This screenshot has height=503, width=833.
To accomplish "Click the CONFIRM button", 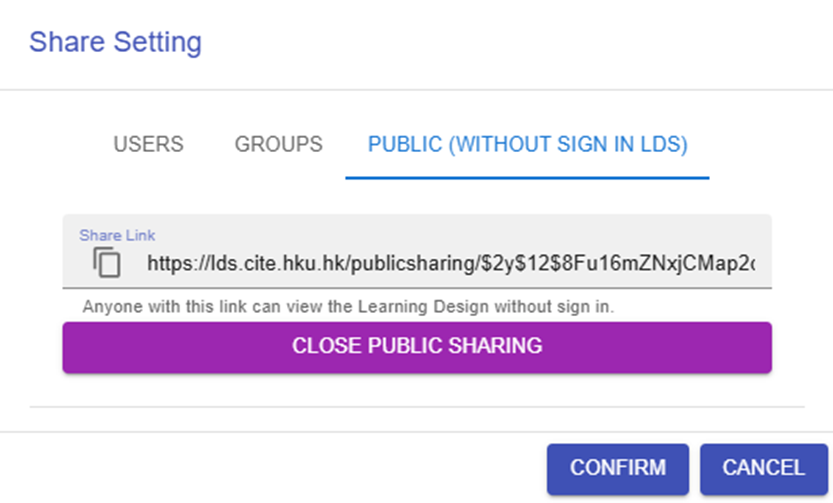I will [x=617, y=468].
